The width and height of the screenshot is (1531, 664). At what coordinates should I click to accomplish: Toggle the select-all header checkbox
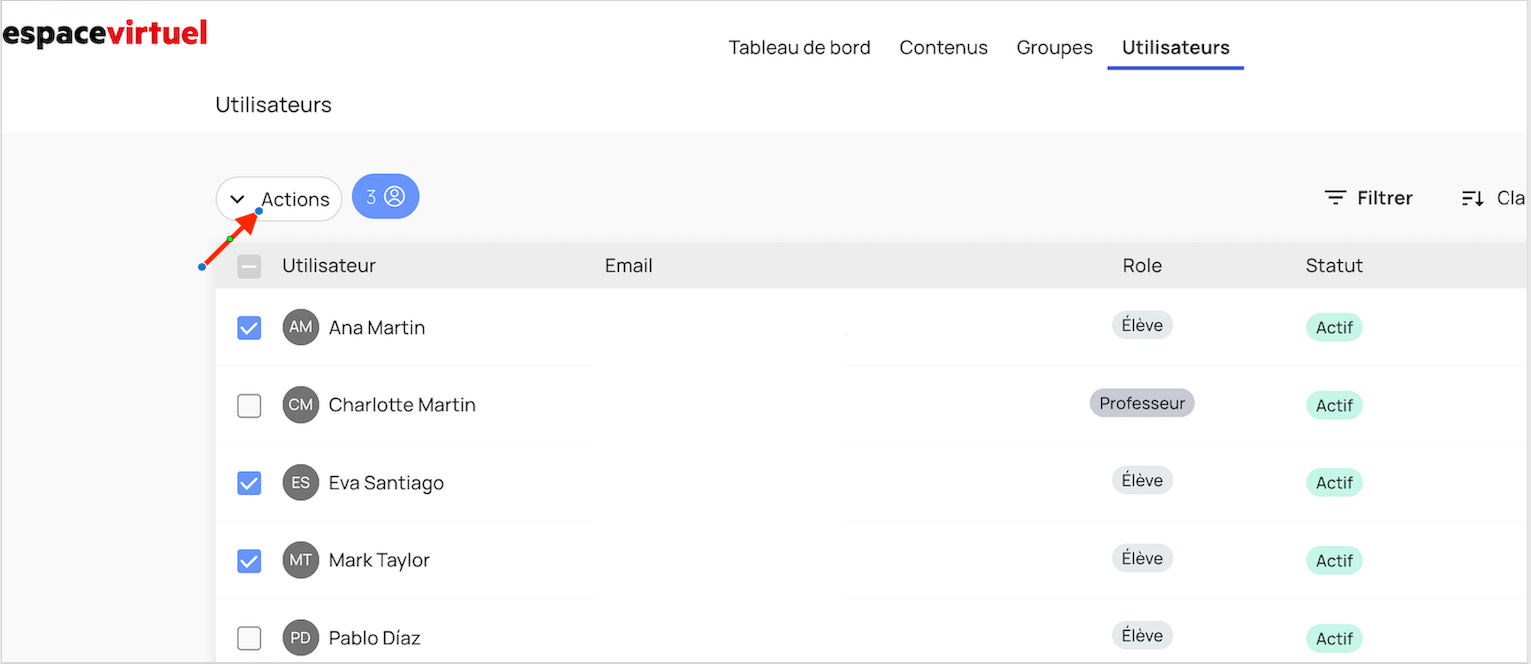[x=249, y=266]
